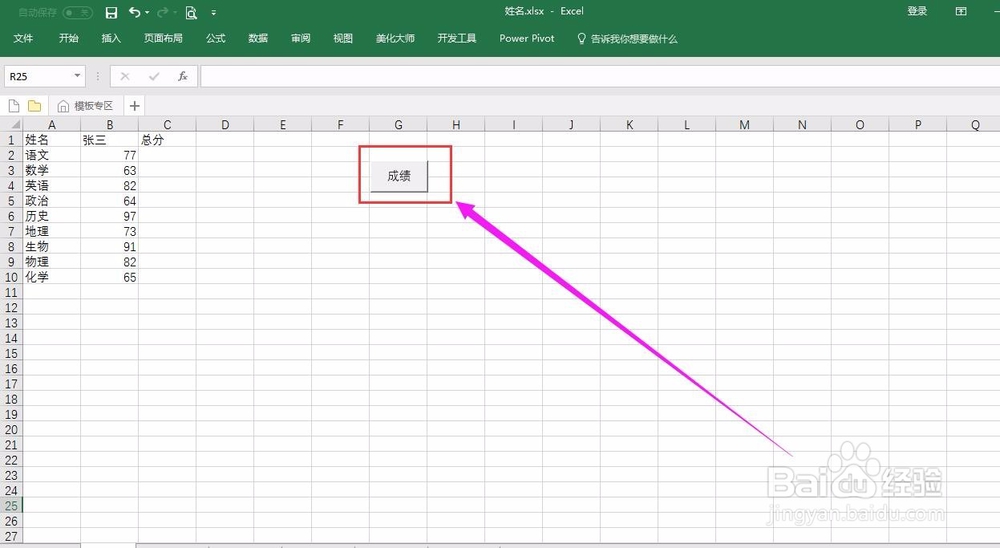This screenshot has width=1000, height=548.
Task: Expand the Name Box dropdown arrow
Action: [x=77, y=76]
